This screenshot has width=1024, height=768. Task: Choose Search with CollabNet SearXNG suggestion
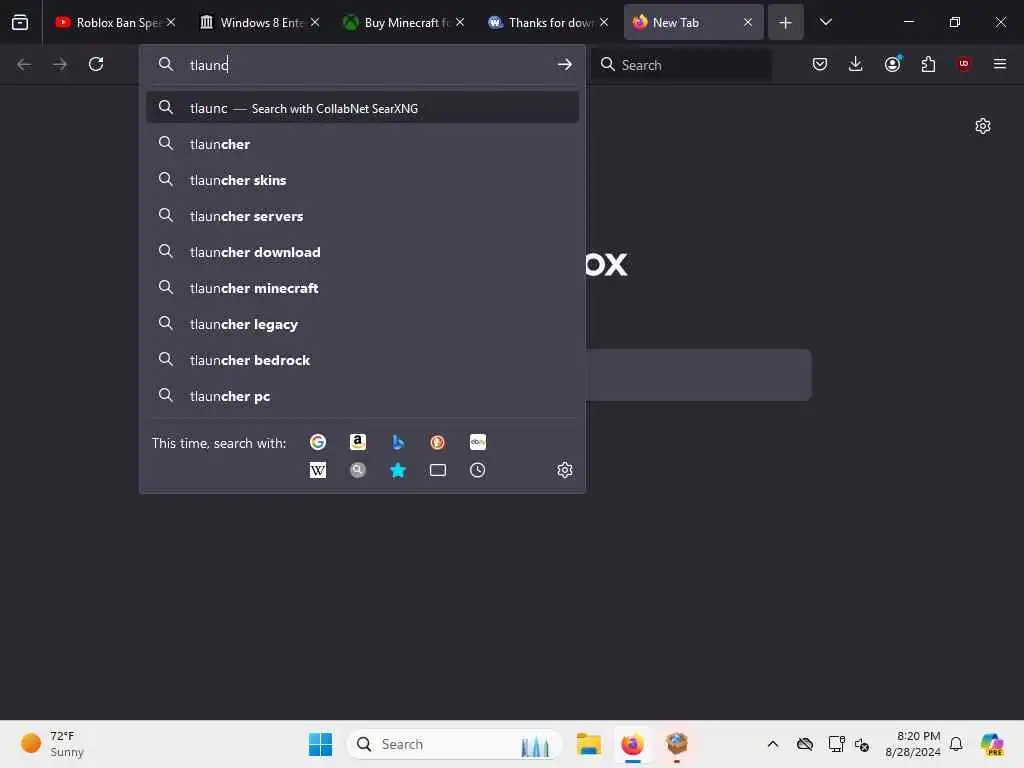(x=362, y=108)
